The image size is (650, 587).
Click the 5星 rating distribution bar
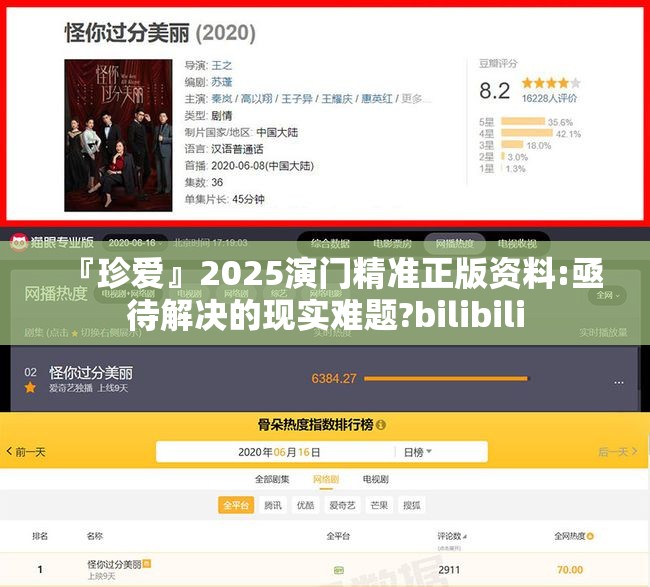pos(523,121)
